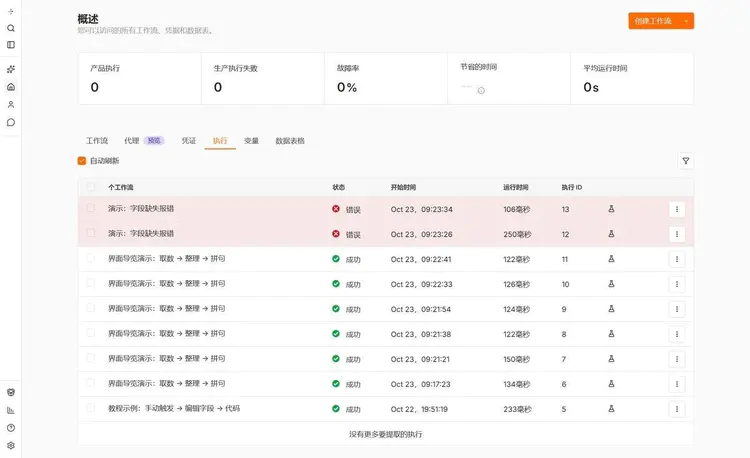
Task: Open the three-dot menu for execution 8
Action: click(677, 334)
